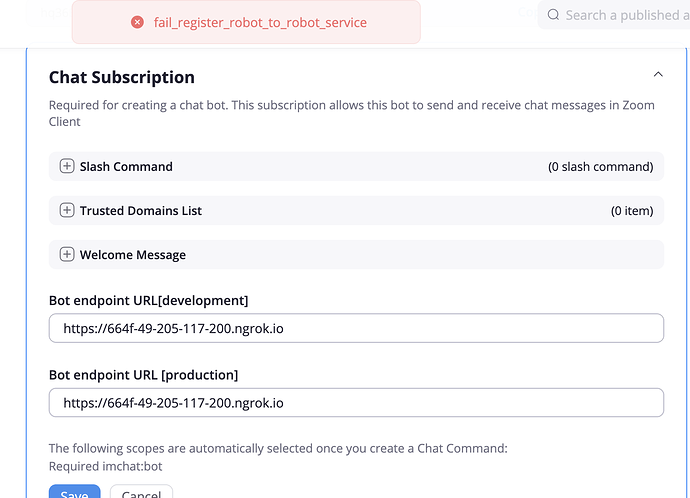
Task: Collapse the Chat Subscription section chevron
Action: [x=657, y=75]
